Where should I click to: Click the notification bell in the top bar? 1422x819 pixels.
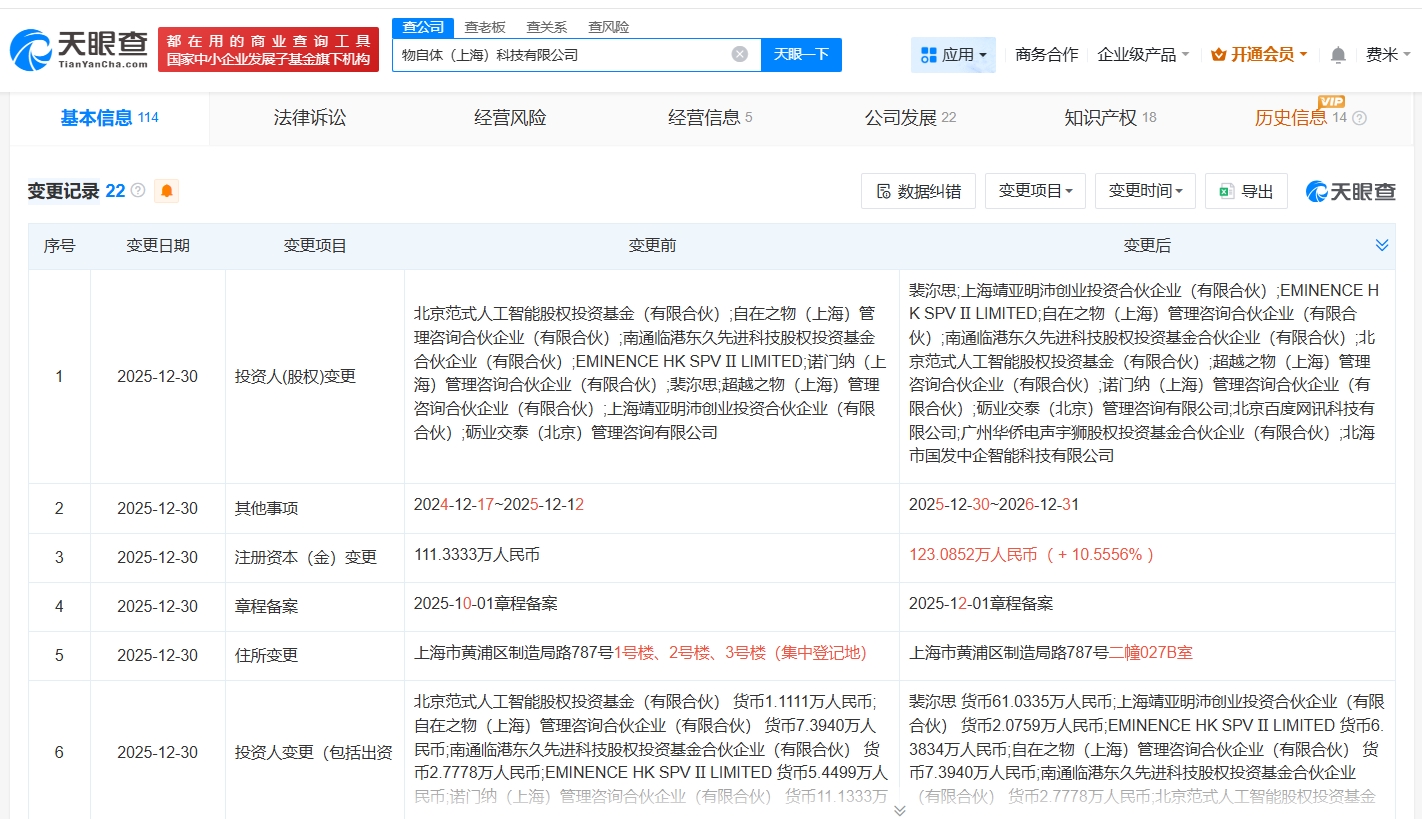(1337, 55)
